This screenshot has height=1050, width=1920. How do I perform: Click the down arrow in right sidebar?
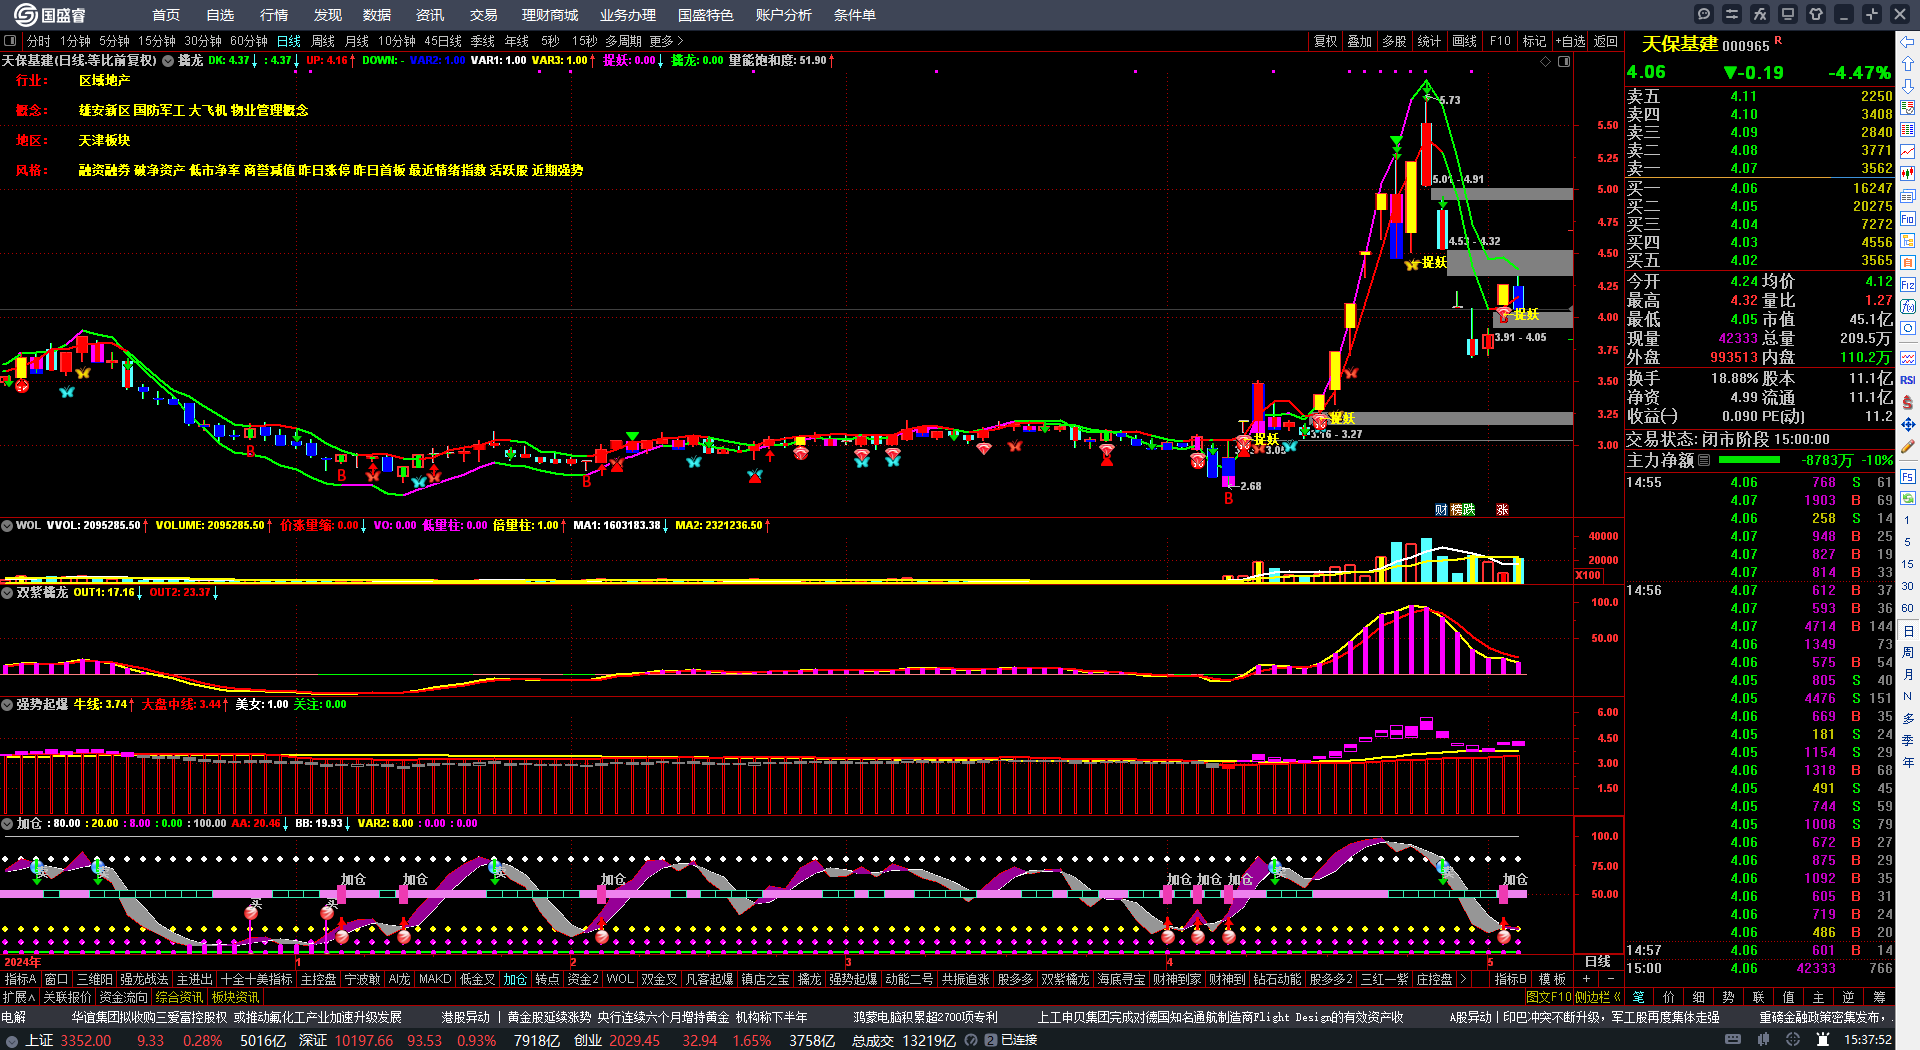(1908, 86)
